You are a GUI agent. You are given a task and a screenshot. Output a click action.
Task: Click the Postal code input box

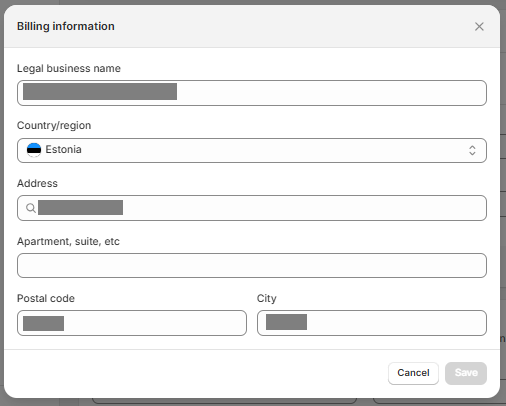(x=132, y=323)
